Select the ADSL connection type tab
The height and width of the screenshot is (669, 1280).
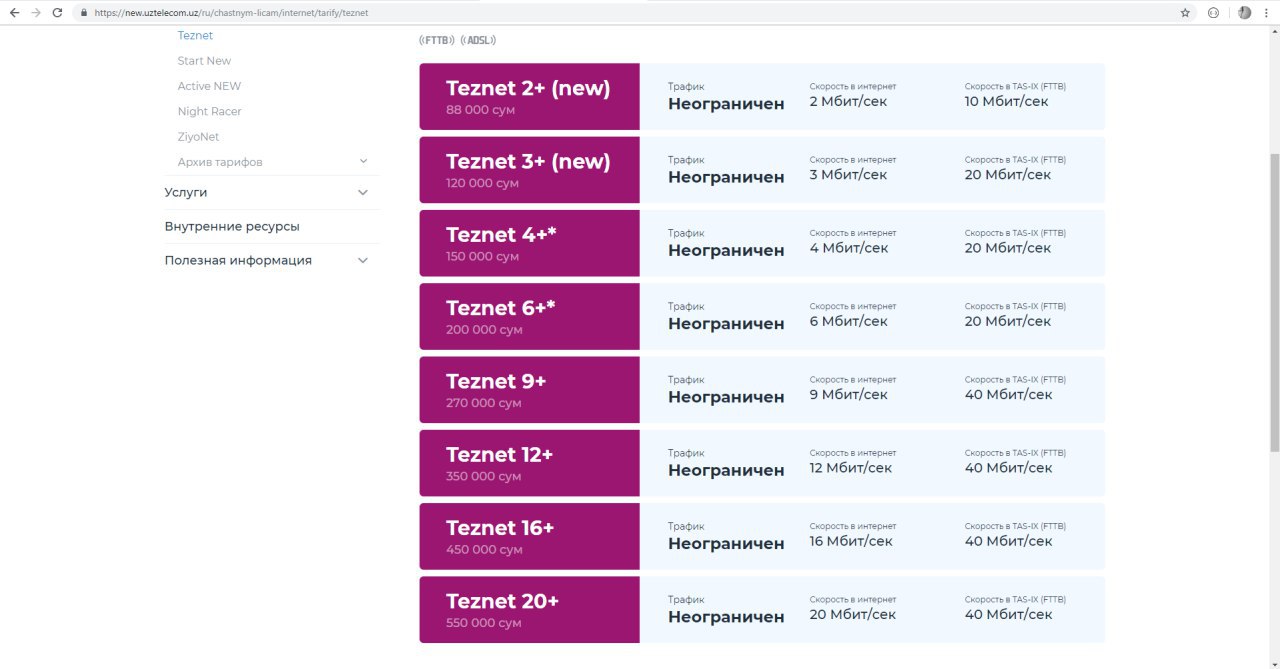(478, 40)
